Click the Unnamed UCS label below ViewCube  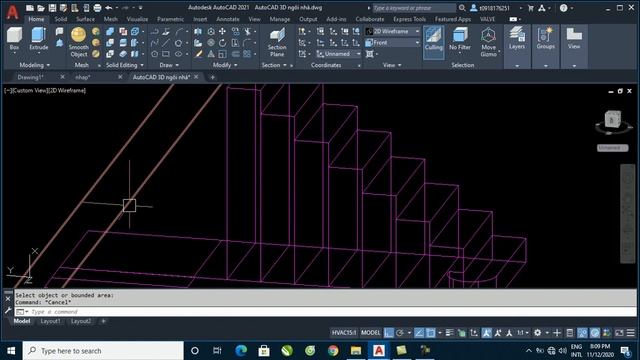(x=612, y=148)
